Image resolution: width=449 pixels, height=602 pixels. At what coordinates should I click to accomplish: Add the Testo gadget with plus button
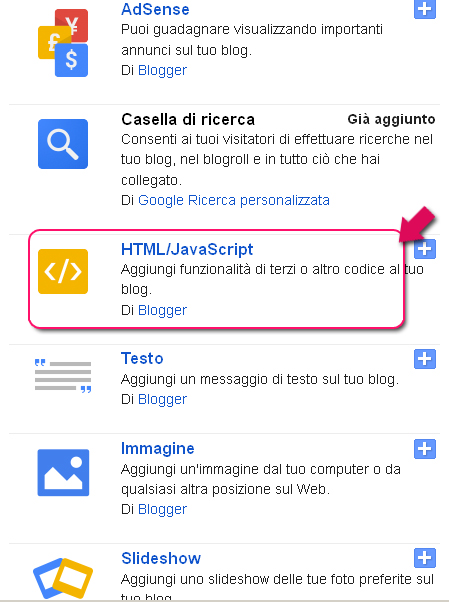[425, 359]
